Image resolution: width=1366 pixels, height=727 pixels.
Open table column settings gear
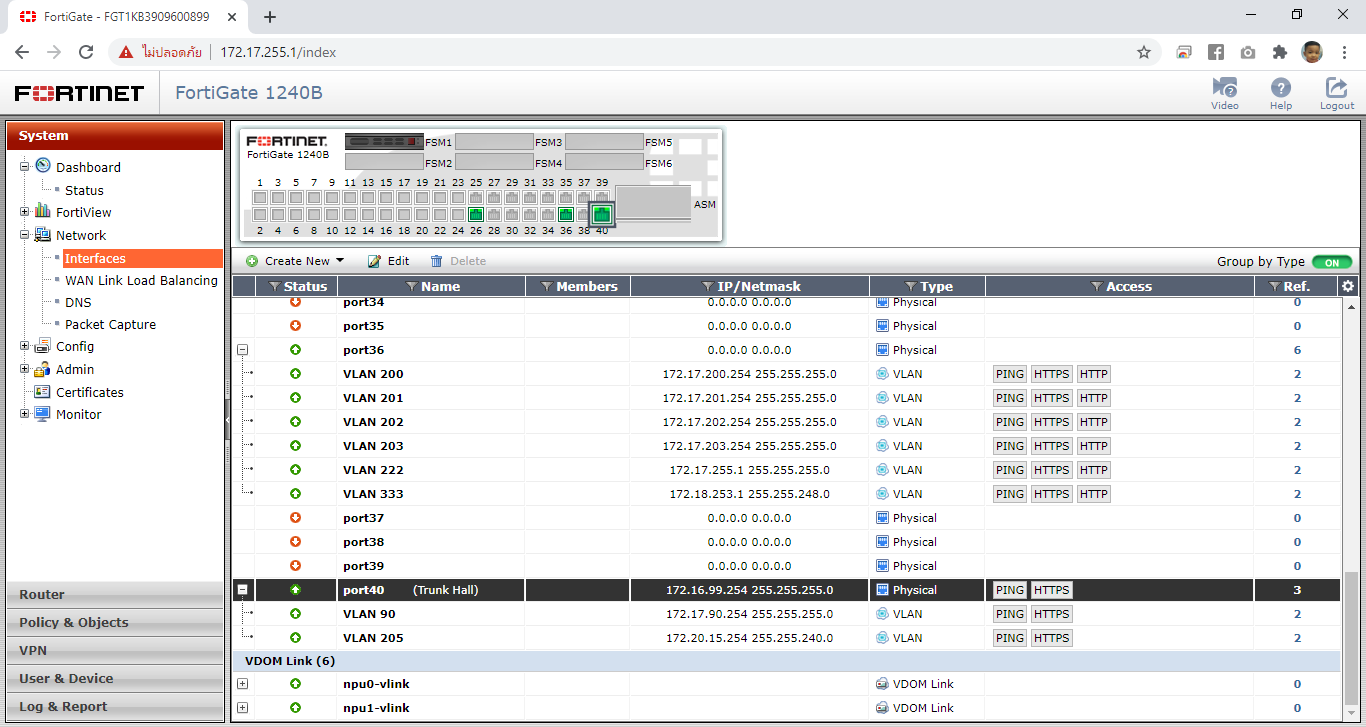1348,286
